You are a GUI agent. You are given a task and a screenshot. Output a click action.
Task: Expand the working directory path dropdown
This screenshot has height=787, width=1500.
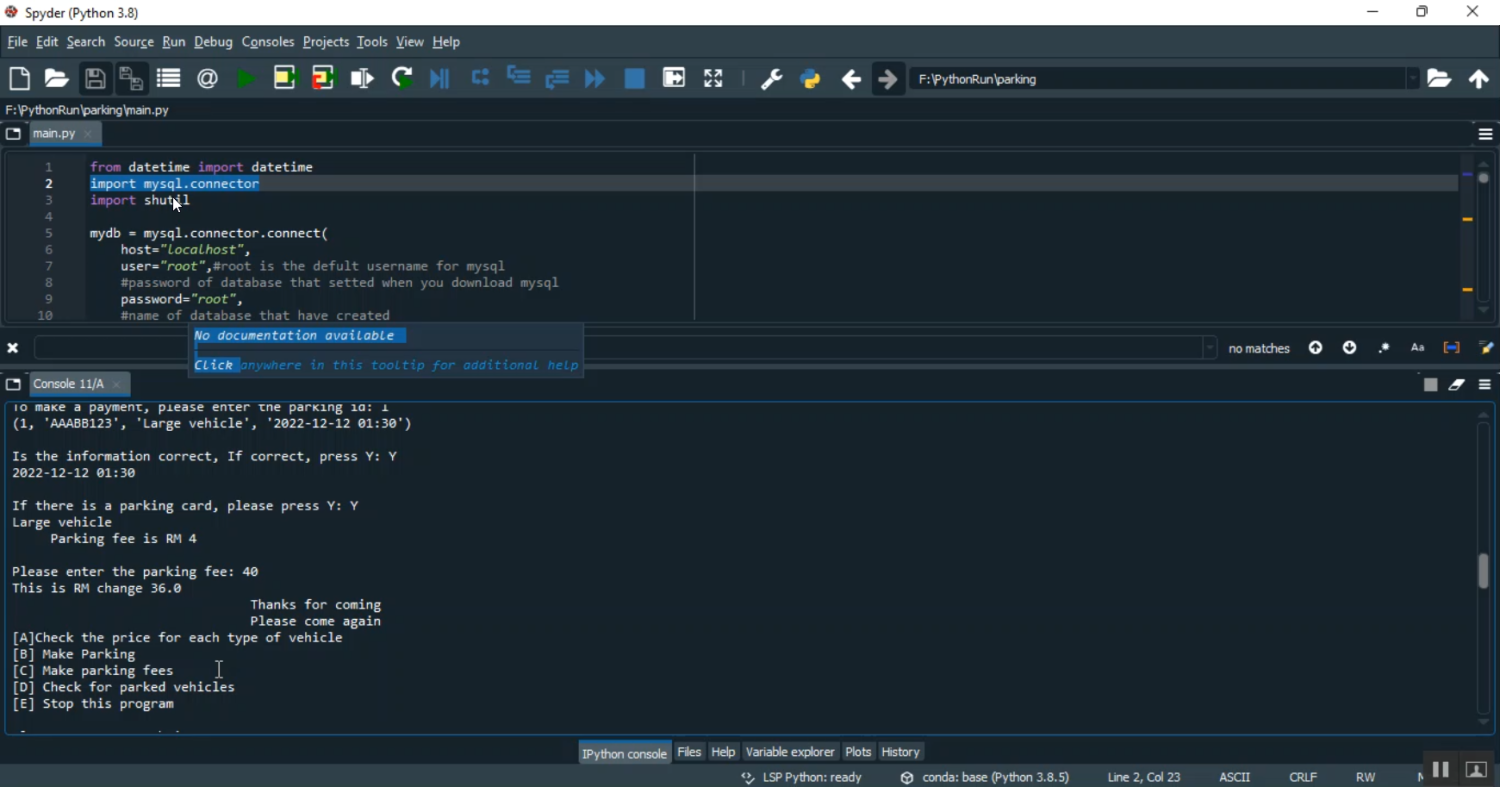1413,79
